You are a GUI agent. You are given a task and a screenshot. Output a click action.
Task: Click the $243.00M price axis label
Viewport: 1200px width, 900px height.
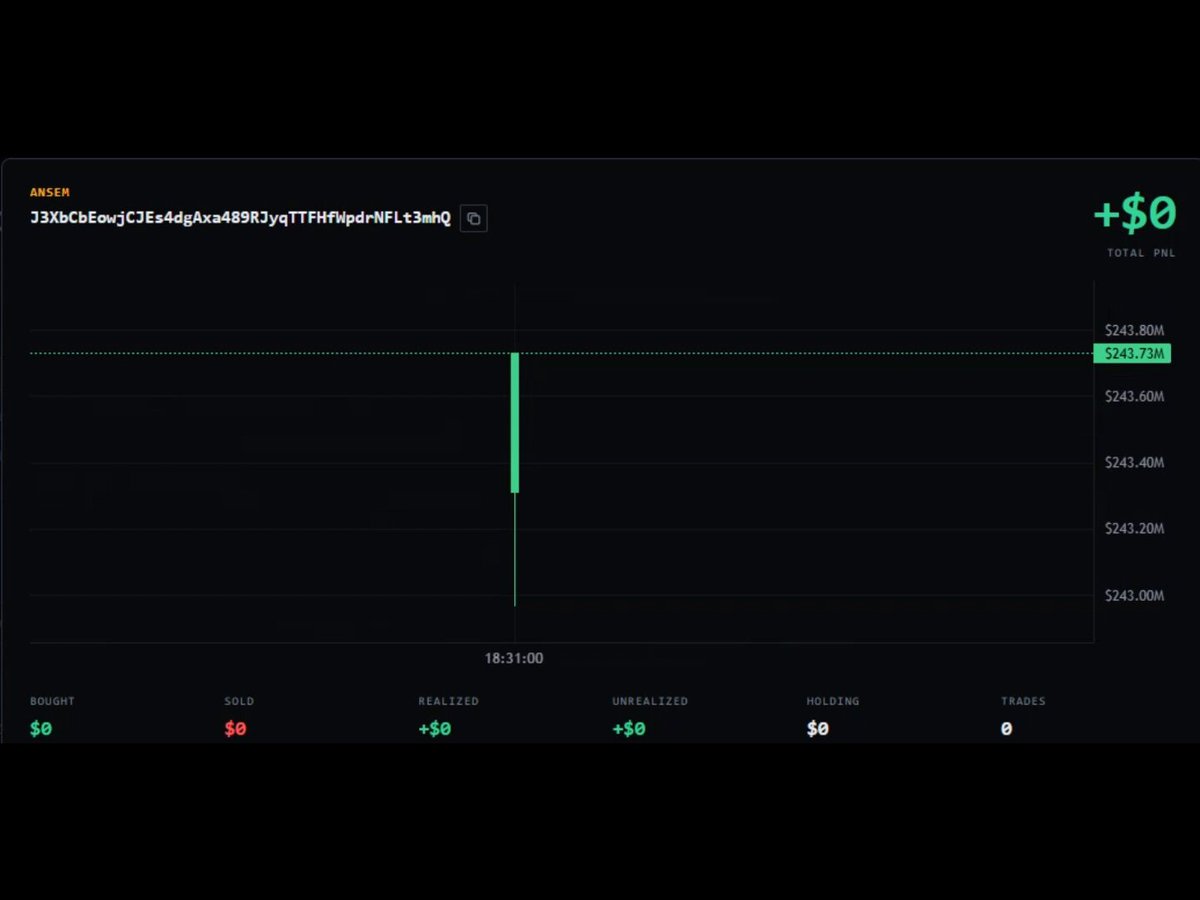[1134, 595]
